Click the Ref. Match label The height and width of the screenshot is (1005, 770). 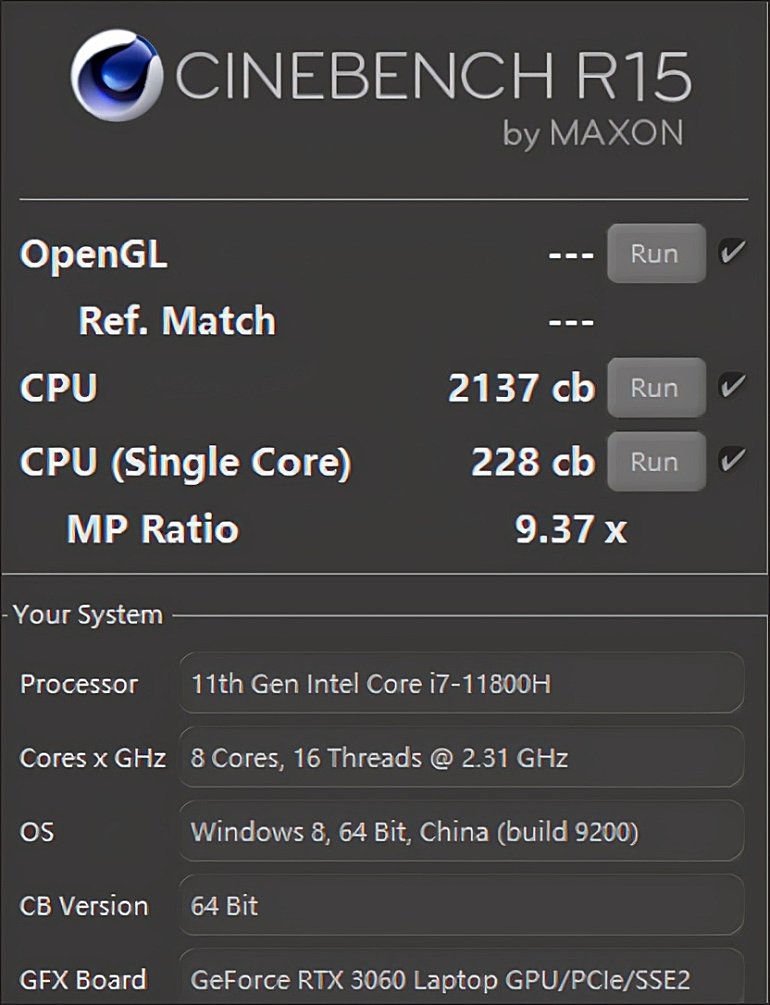click(x=177, y=320)
